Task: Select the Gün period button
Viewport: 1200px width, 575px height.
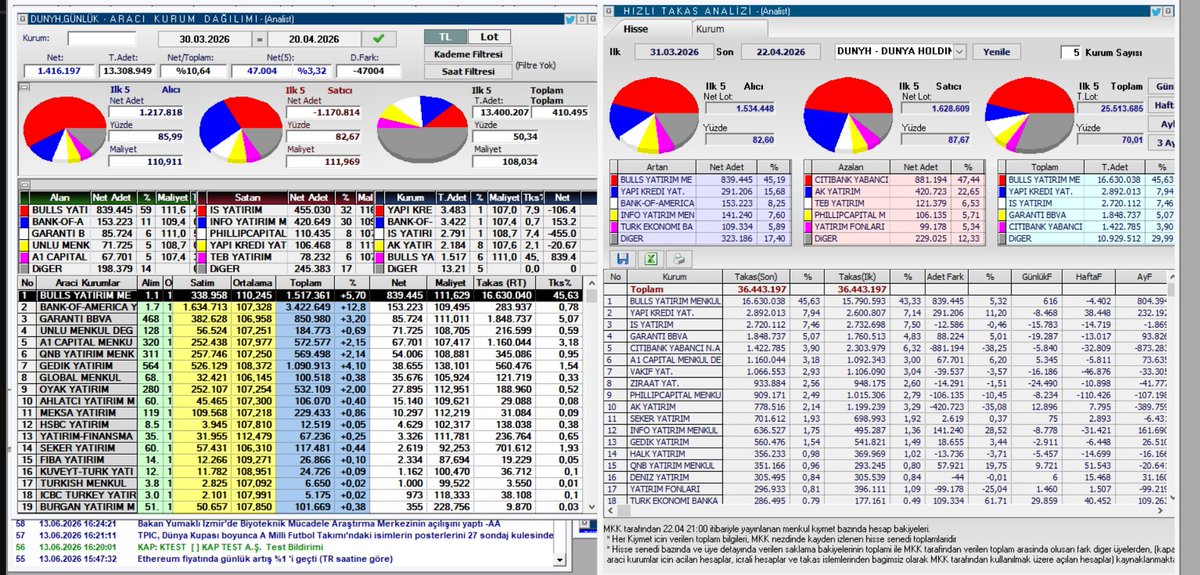Action: pyautogui.click(x=1163, y=87)
